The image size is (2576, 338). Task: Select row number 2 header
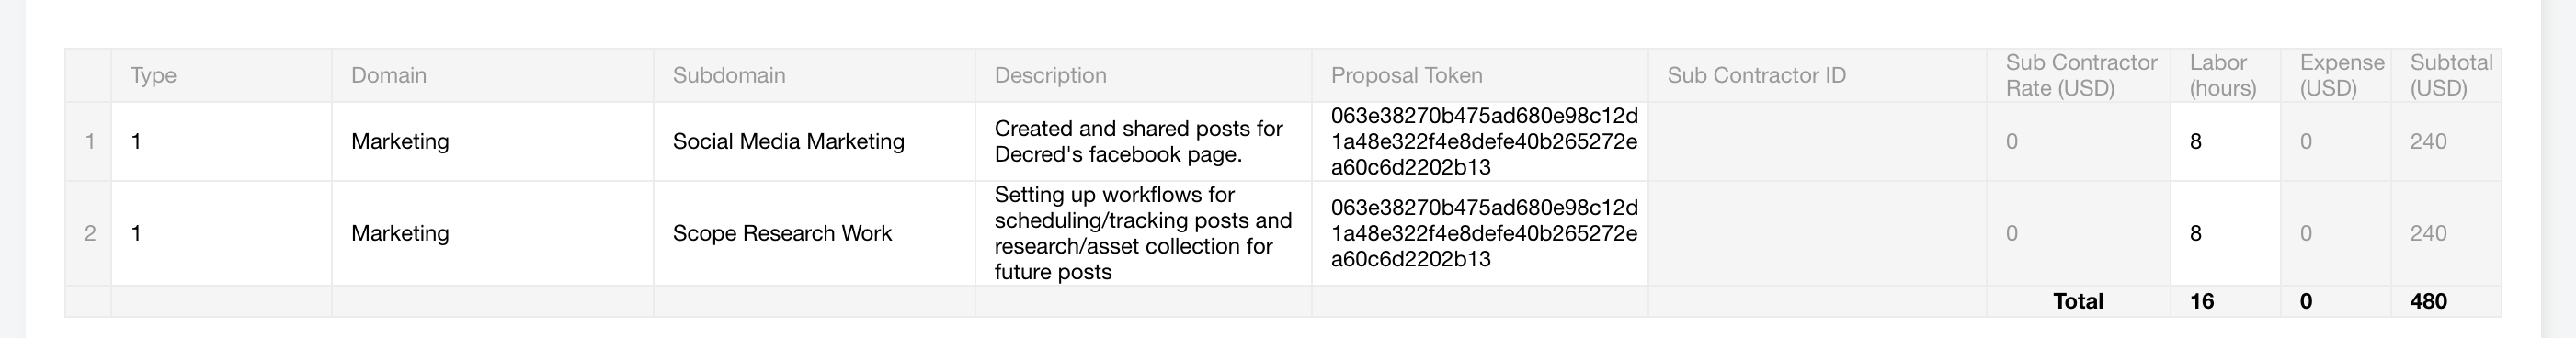(x=88, y=233)
